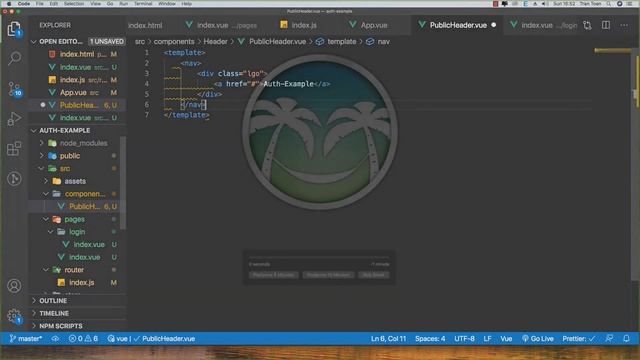Screen dimensions: 640x360
Task: Change the LF end of line sequence
Action: coord(487,338)
